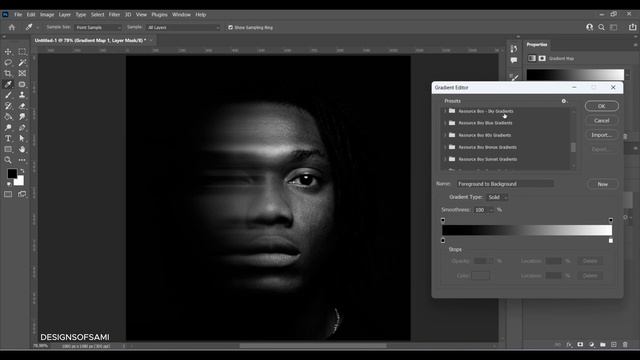Expand the Blue Gradients preset folder

point(445,123)
